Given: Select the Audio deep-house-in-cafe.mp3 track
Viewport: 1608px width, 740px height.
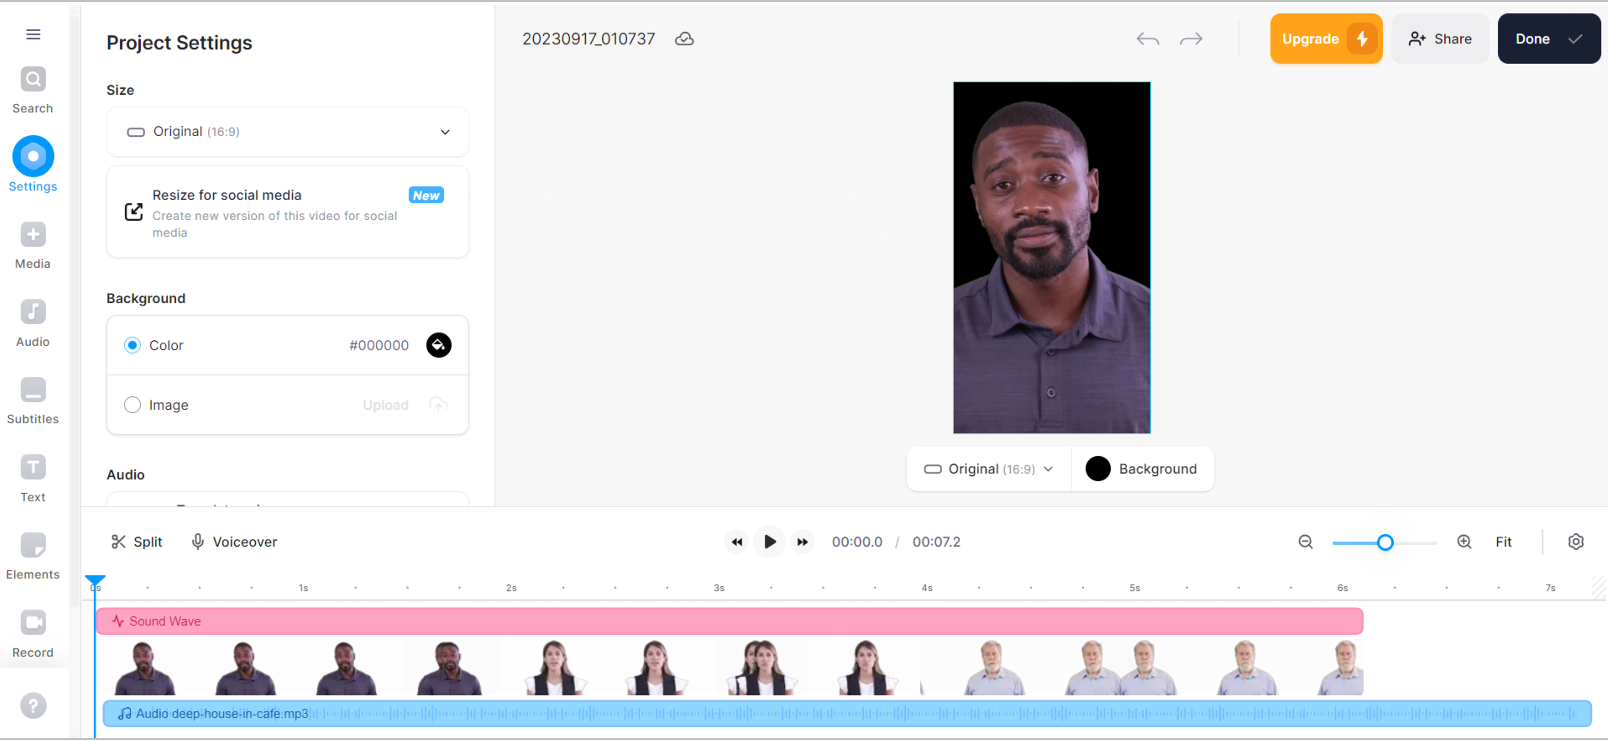Looking at the screenshot, I should (x=847, y=713).
